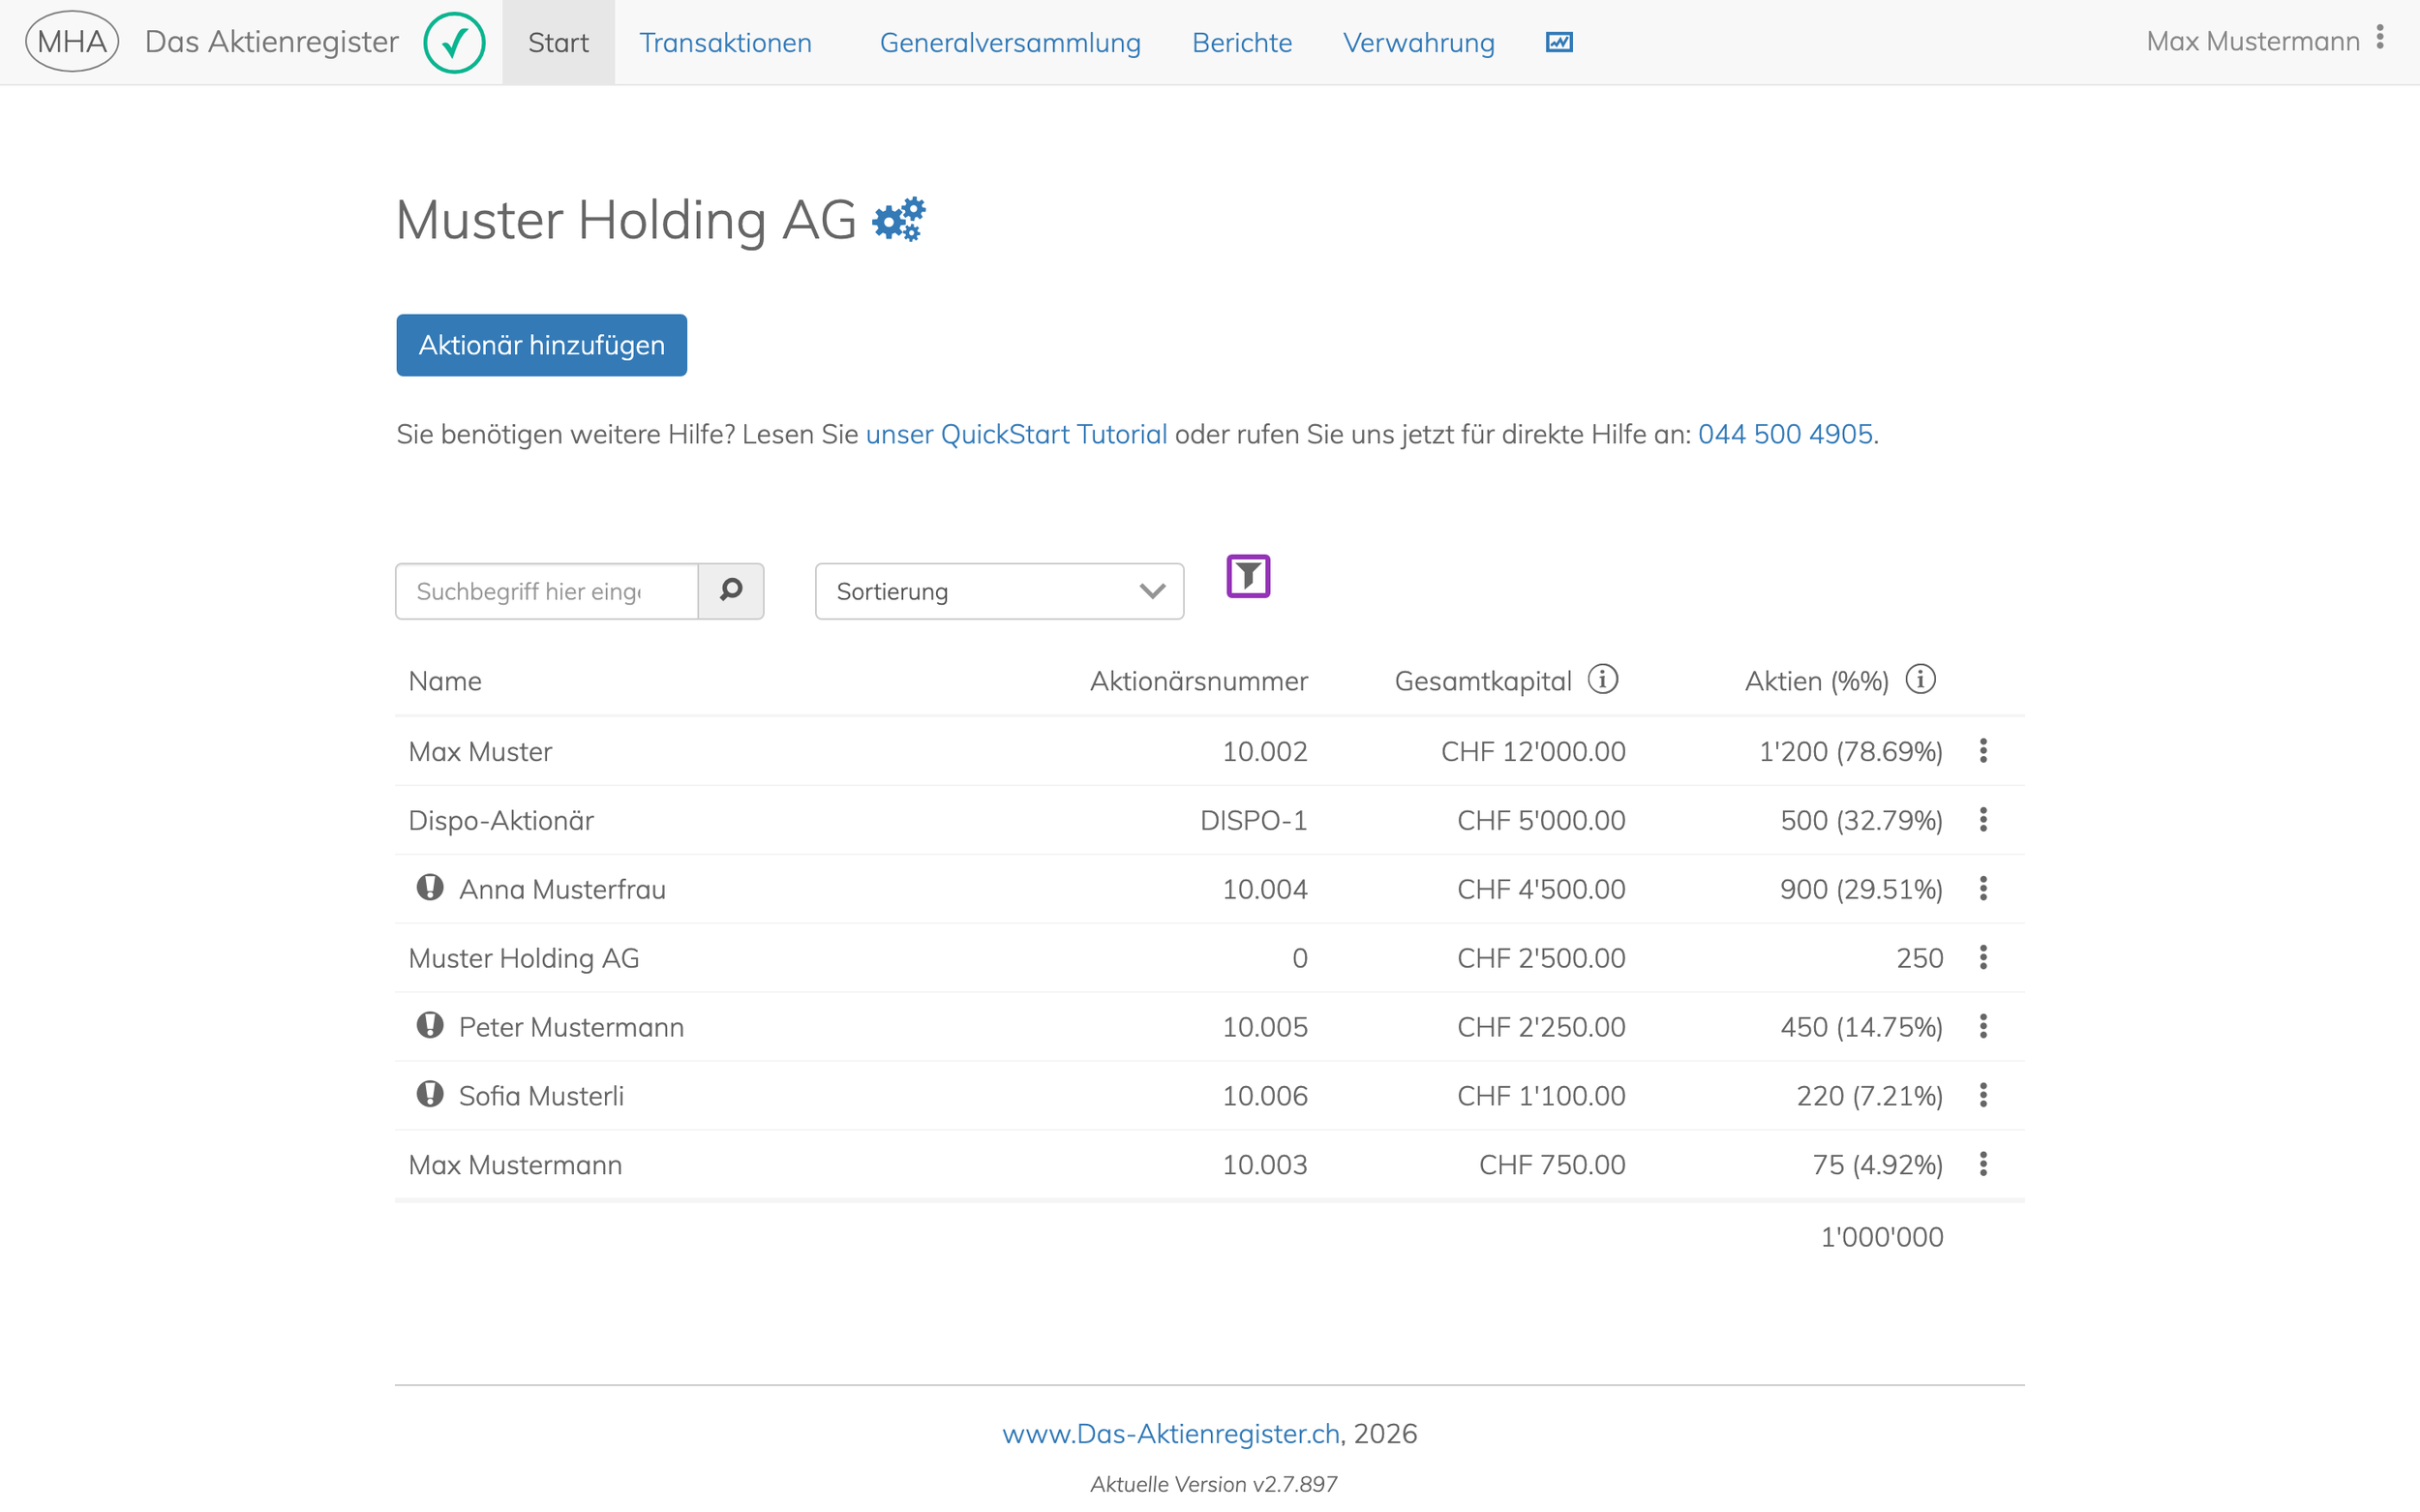This screenshot has width=2420, height=1512.
Task: Open the chart icon in navigation bar
Action: point(1559,42)
